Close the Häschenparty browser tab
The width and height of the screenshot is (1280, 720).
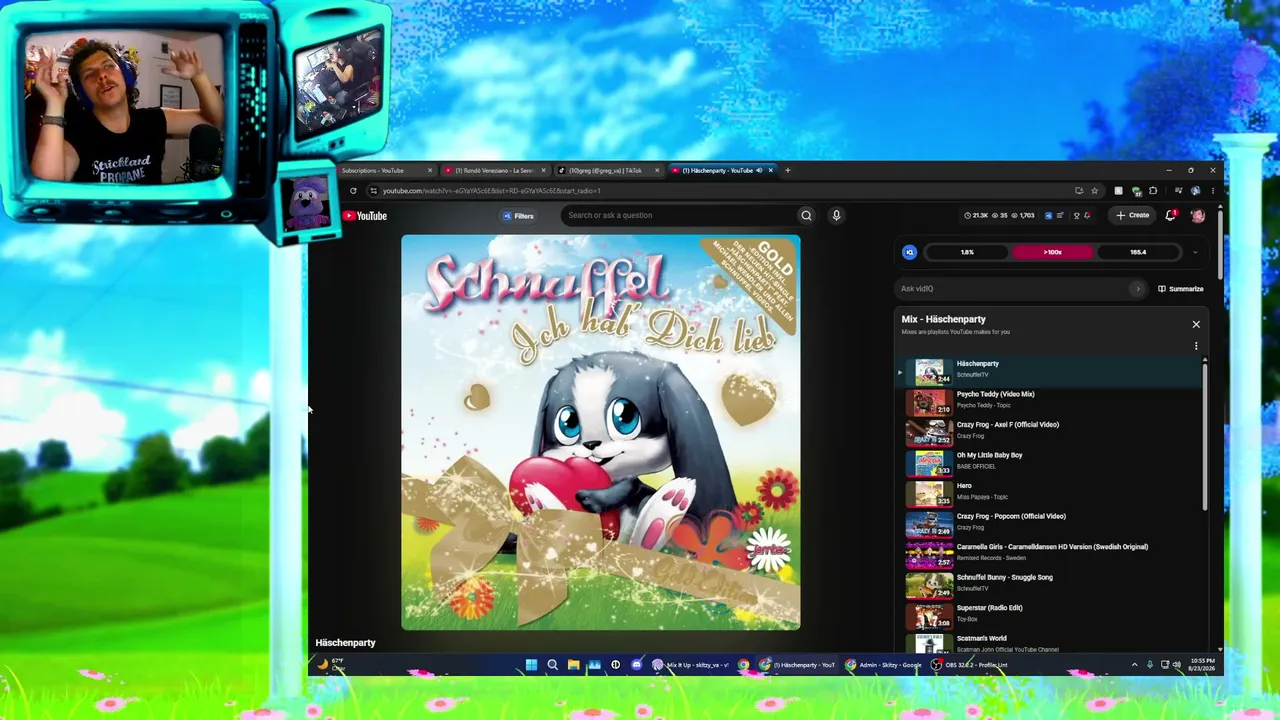pos(770,170)
